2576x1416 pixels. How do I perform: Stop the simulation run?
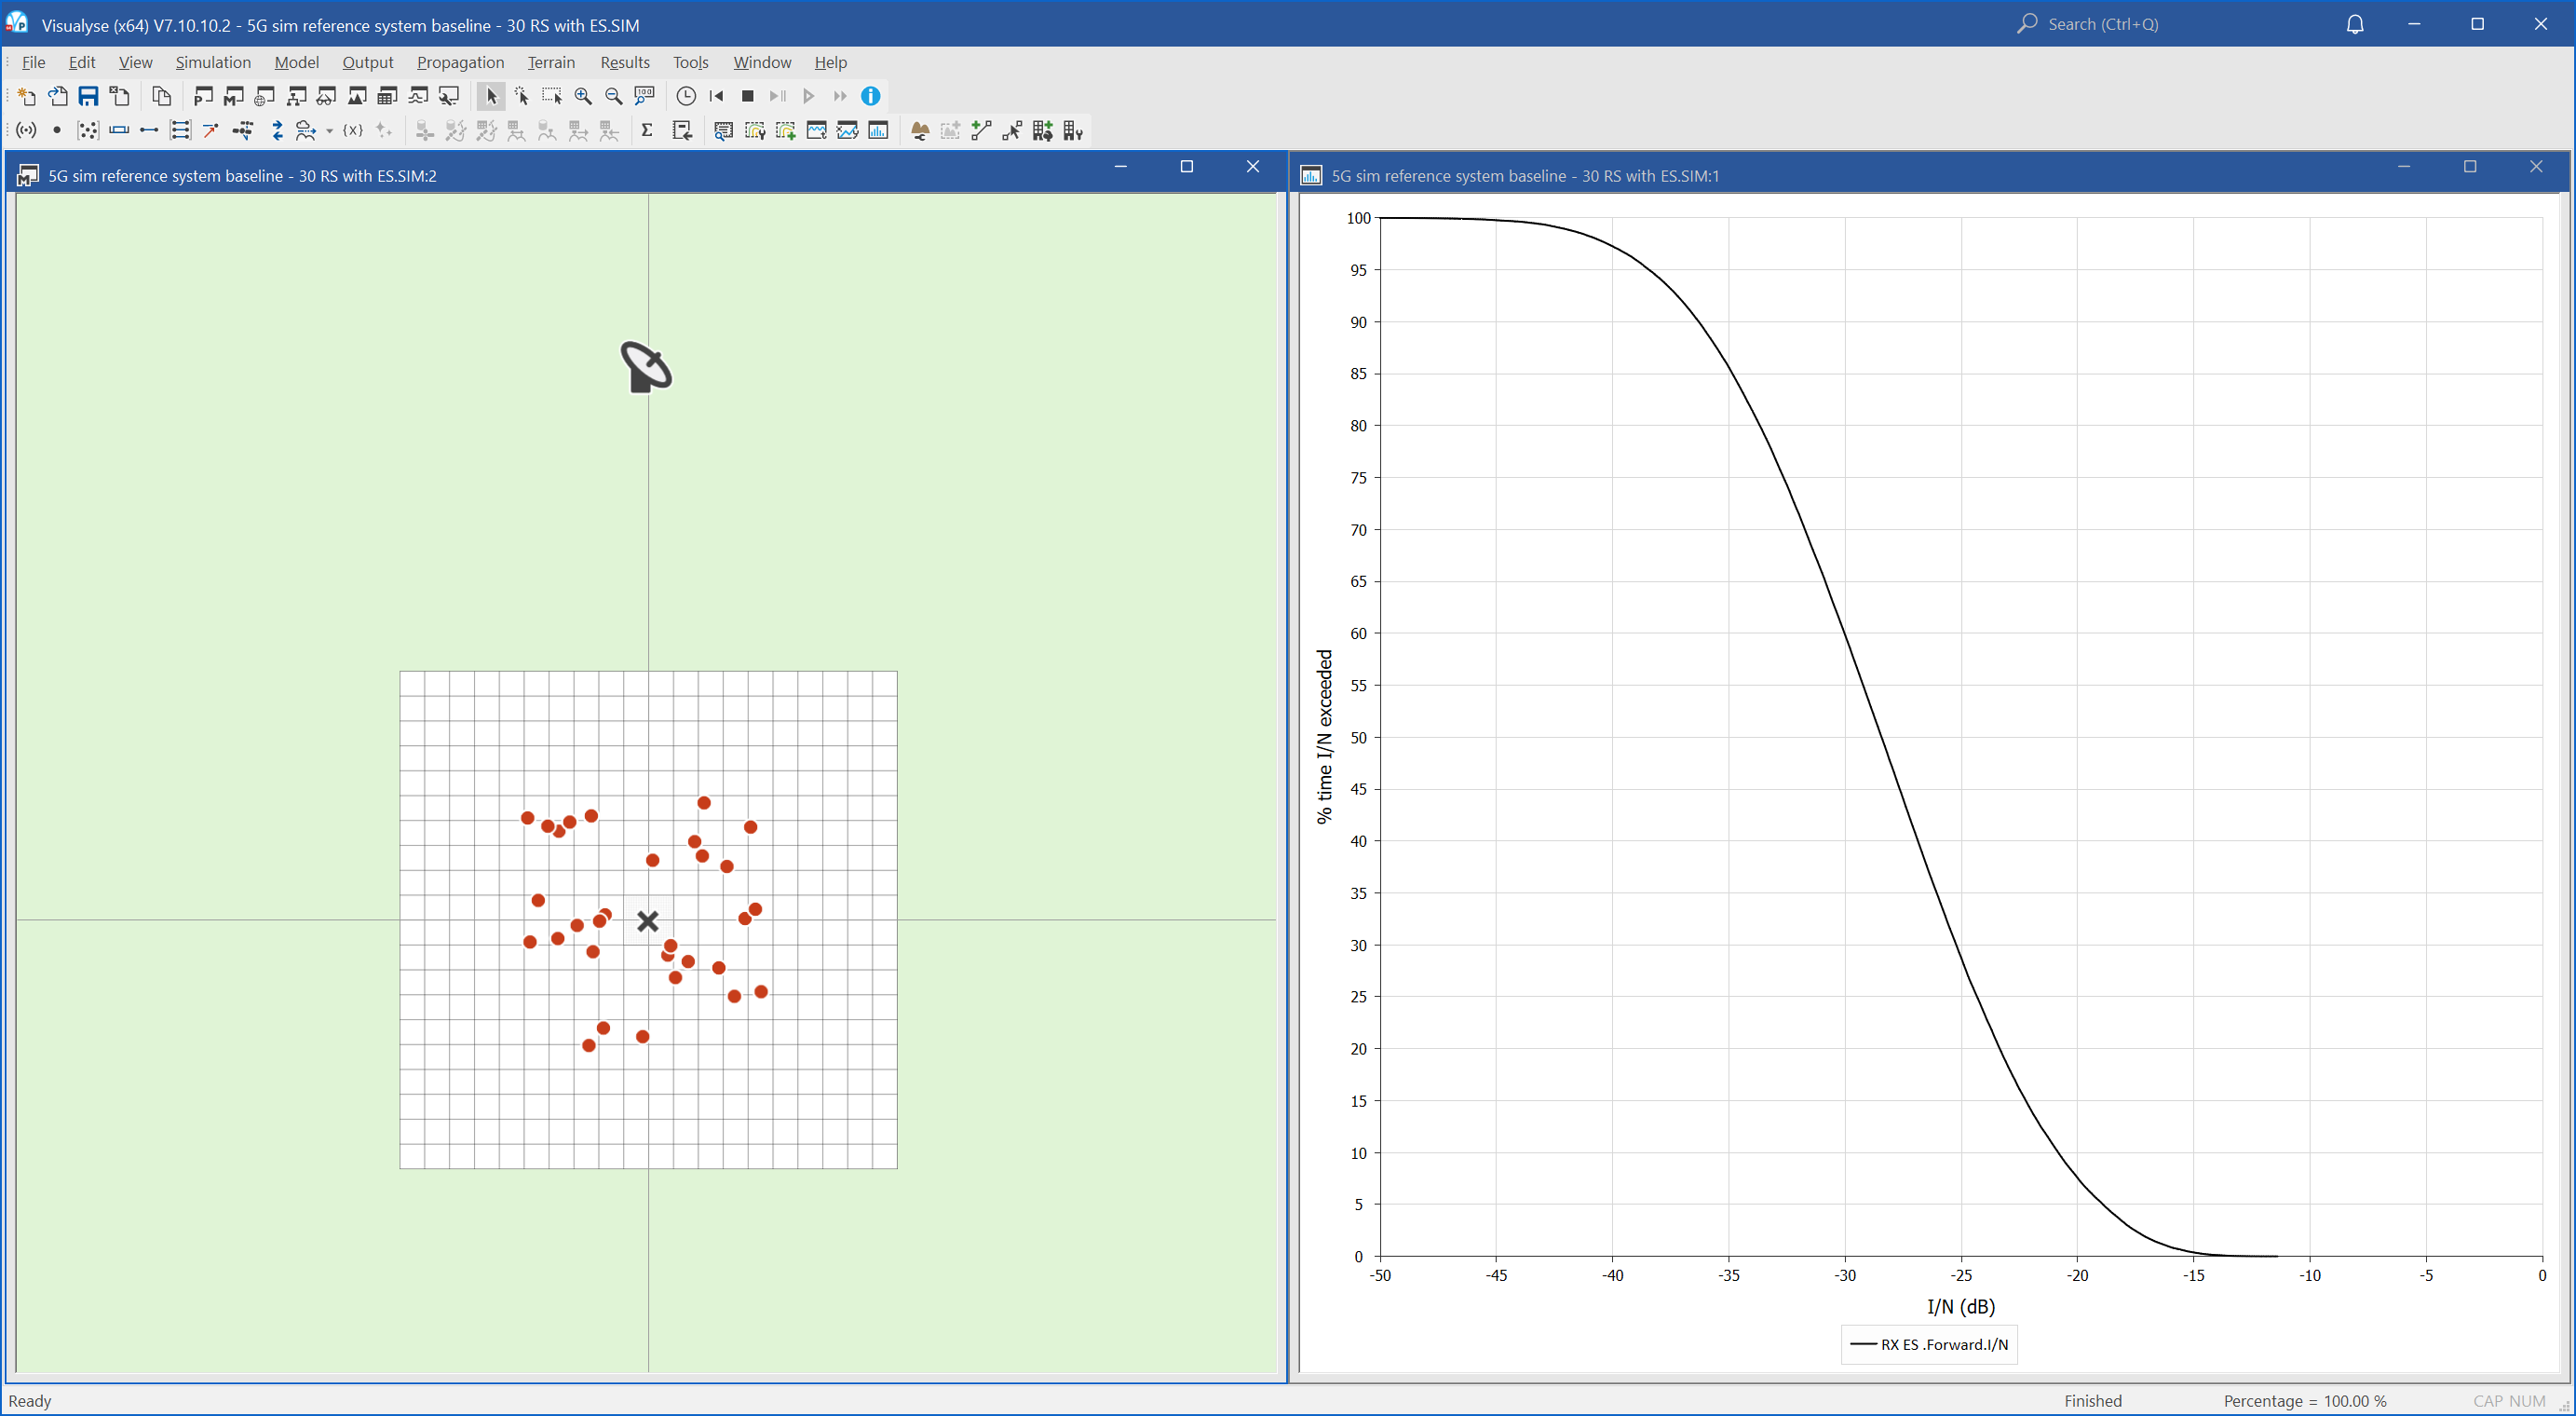point(747,96)
